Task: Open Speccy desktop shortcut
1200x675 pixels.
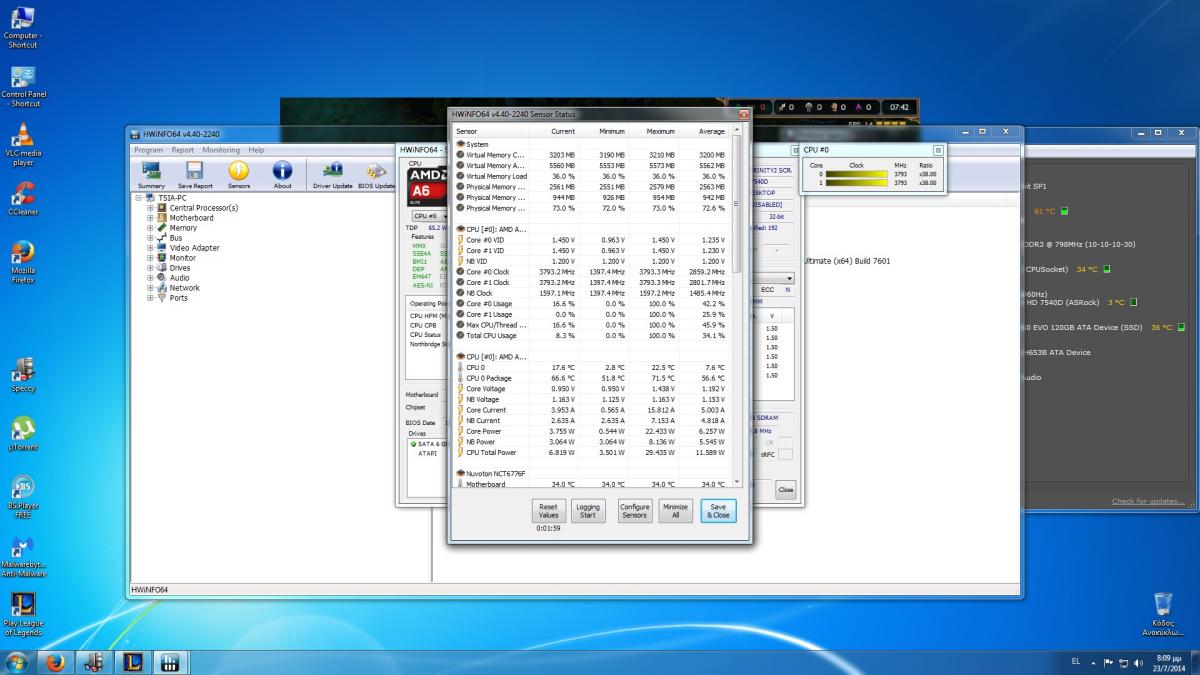Action: coord(23,374)
